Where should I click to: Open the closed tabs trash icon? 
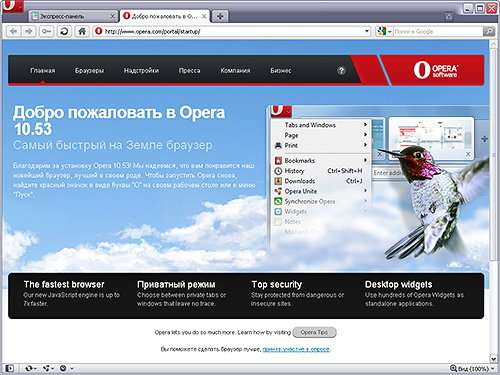pyautogui.click(x=449, y=16)
